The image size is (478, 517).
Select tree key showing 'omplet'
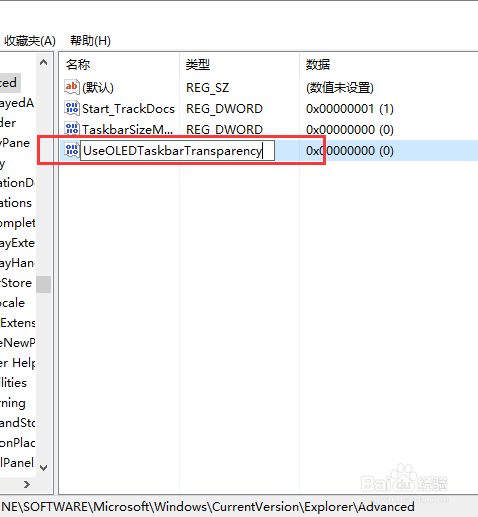coord(17,223)
